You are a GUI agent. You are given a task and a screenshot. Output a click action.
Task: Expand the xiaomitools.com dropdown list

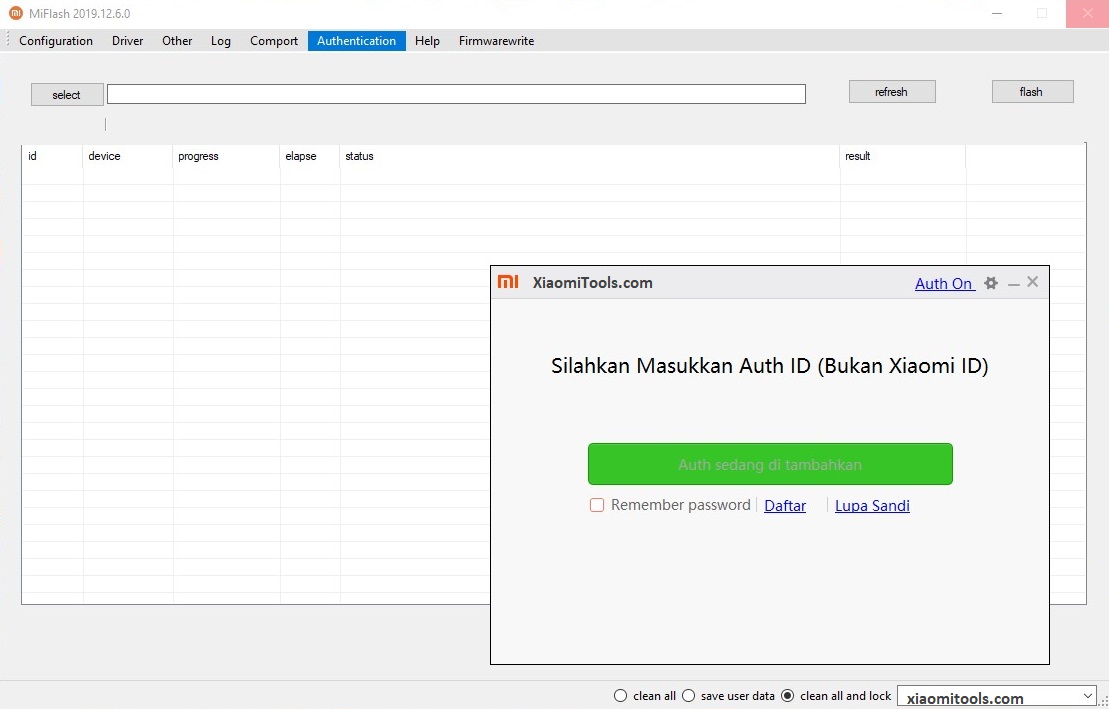[x=1088, y=696]
